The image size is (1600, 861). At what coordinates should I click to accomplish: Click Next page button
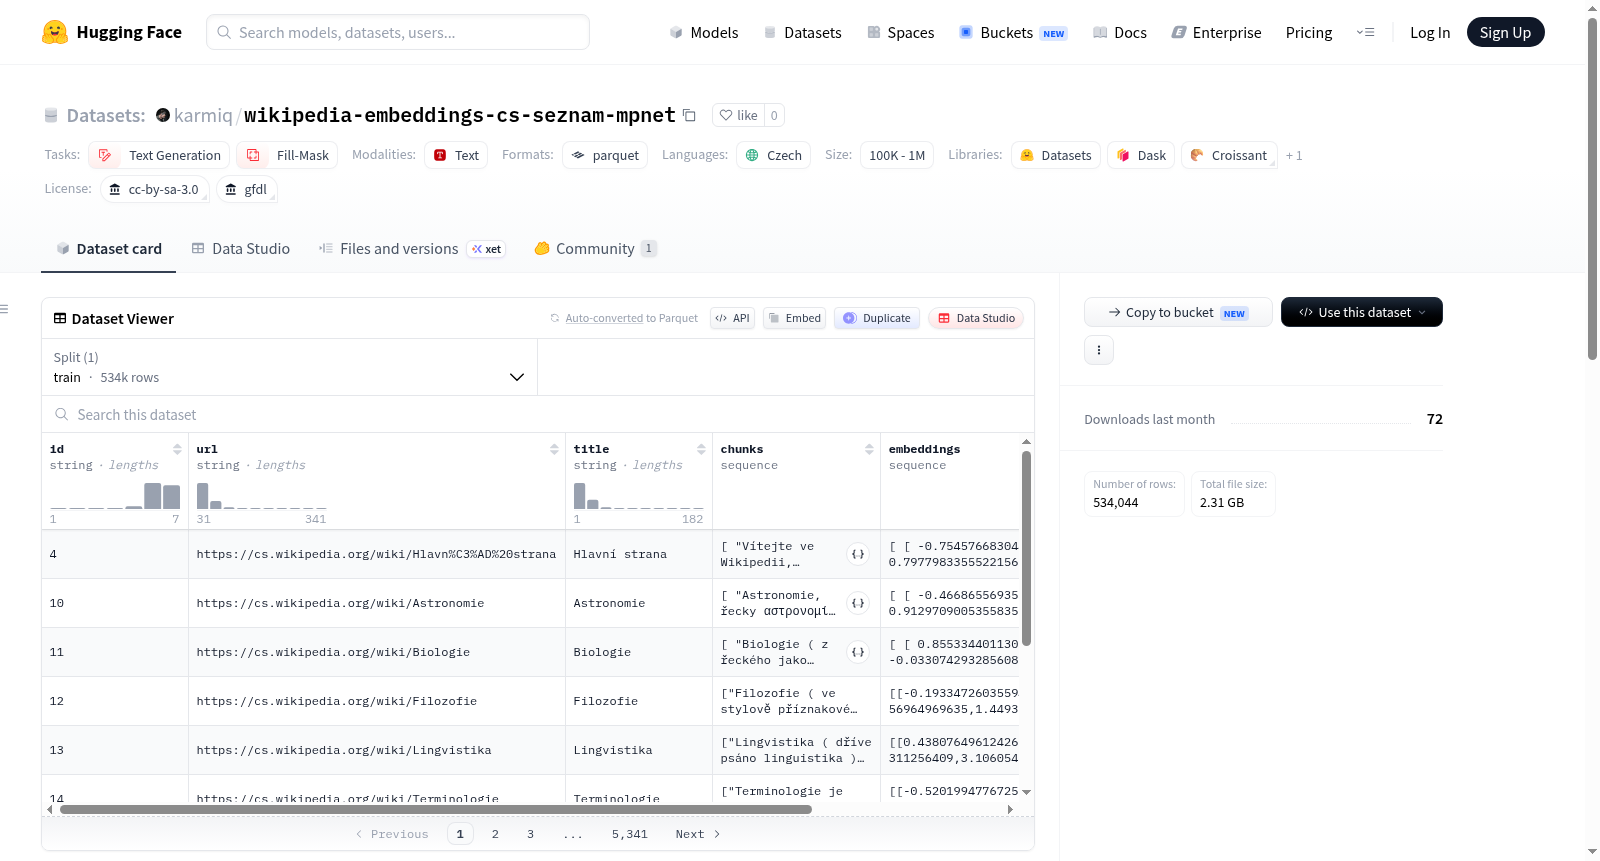pyautogui.click(x=698, y=834)
